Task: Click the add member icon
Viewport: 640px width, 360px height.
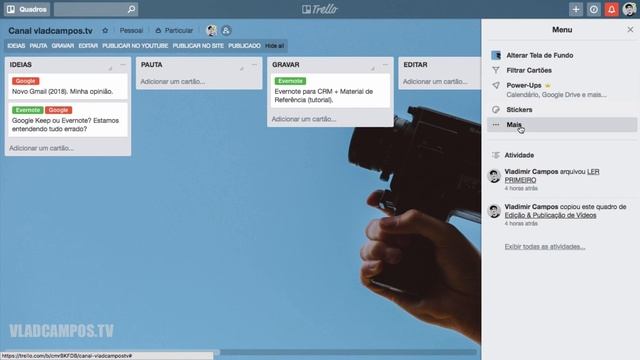Action: (x=226, y=31)
